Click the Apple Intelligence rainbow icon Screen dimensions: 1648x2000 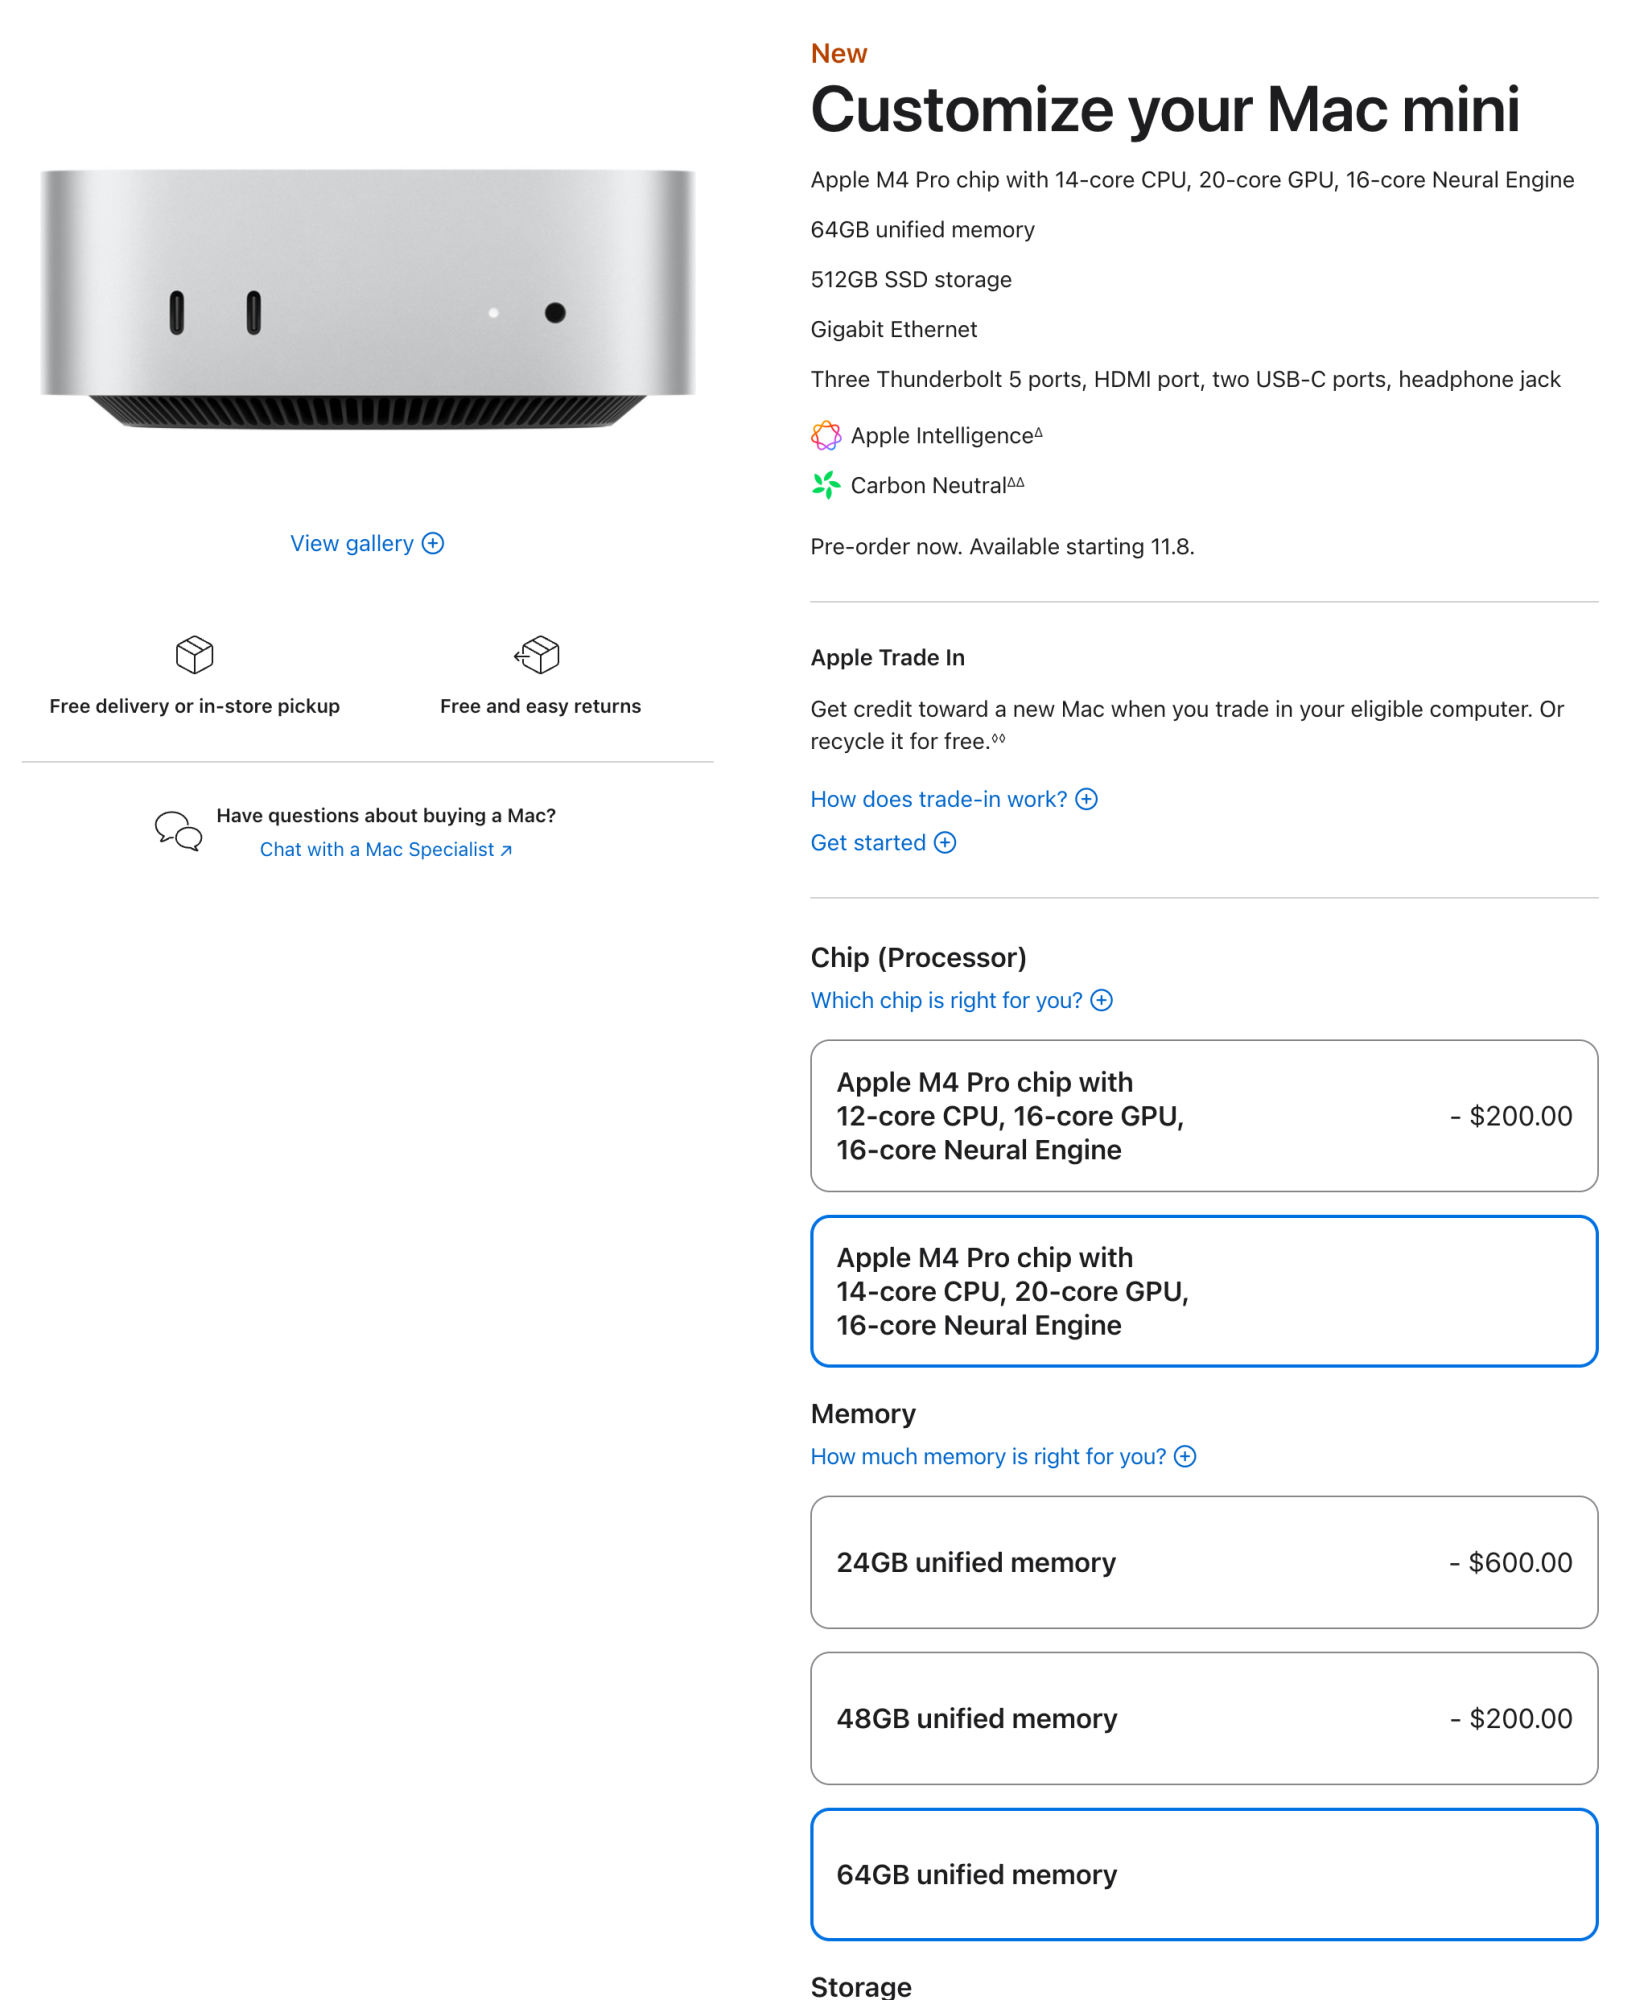[825, 435]
